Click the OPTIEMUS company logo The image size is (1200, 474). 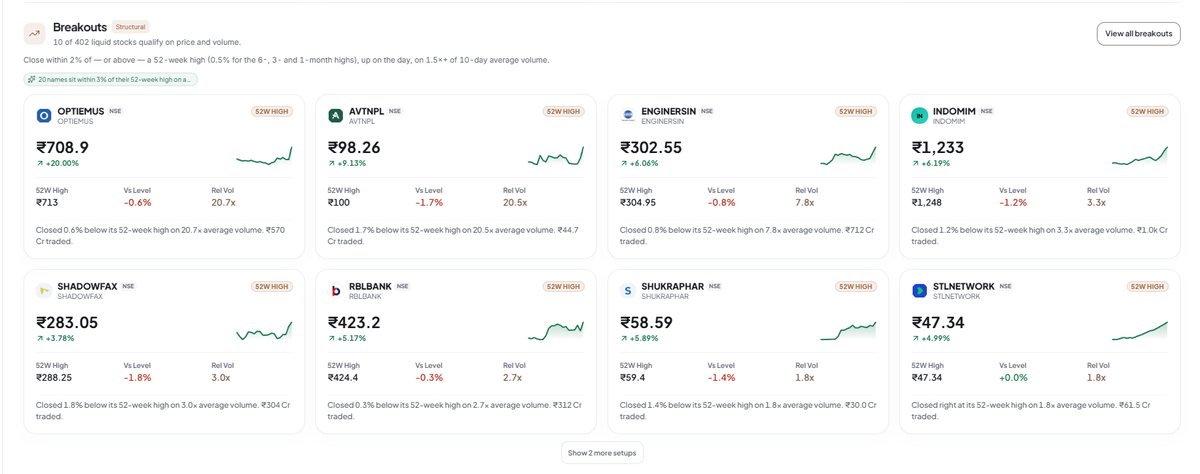[x=44, y=116]
